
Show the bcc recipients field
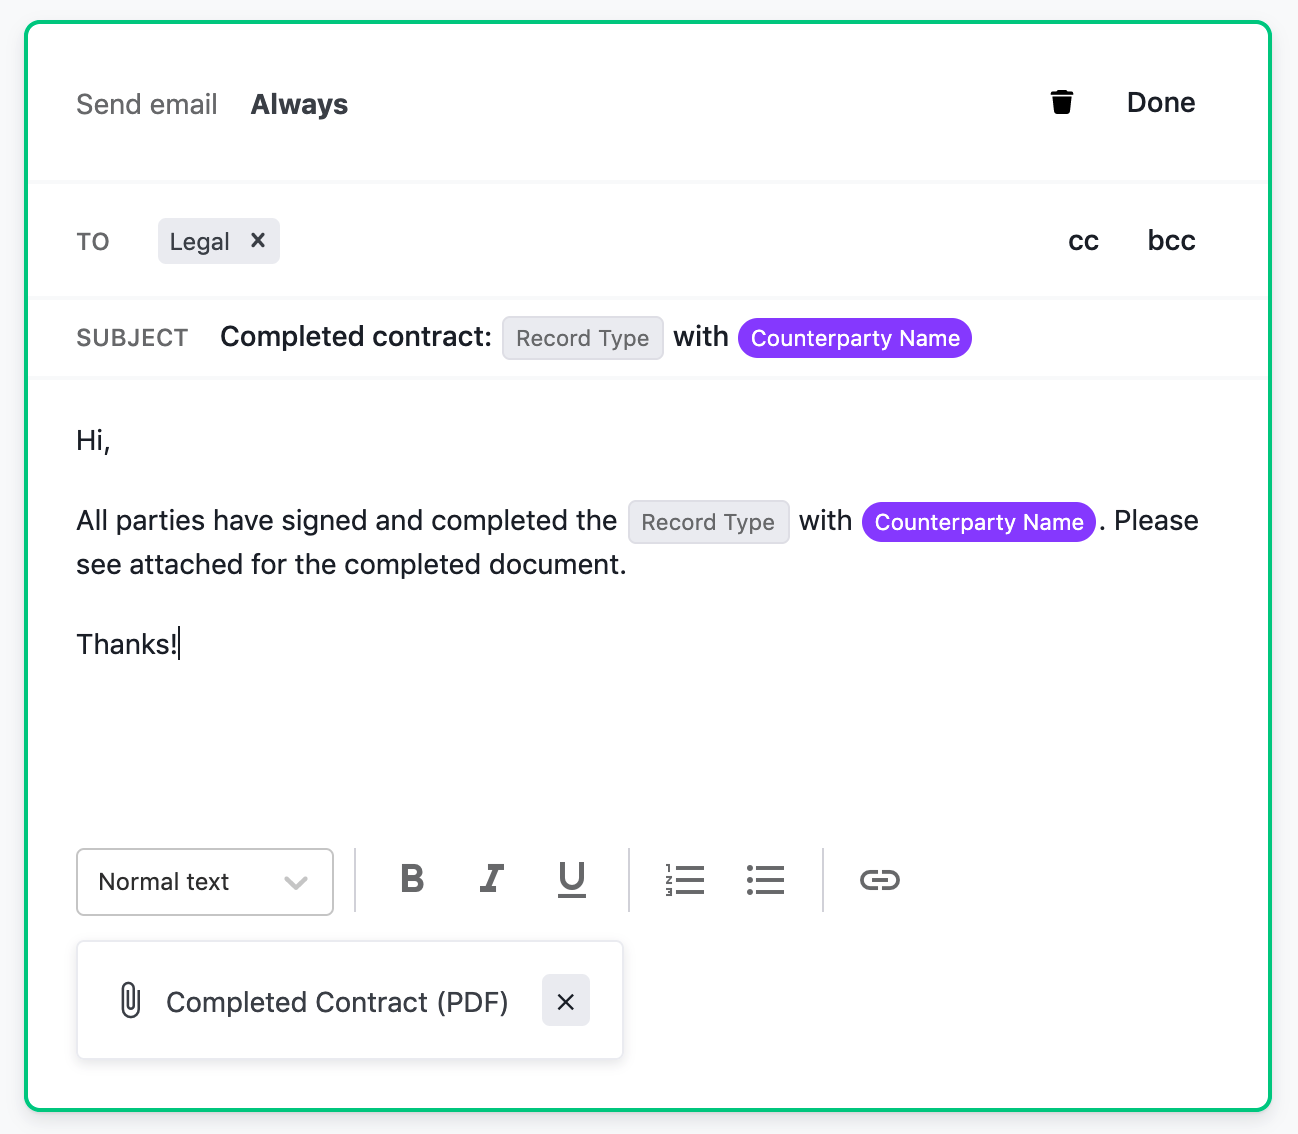1170,240
